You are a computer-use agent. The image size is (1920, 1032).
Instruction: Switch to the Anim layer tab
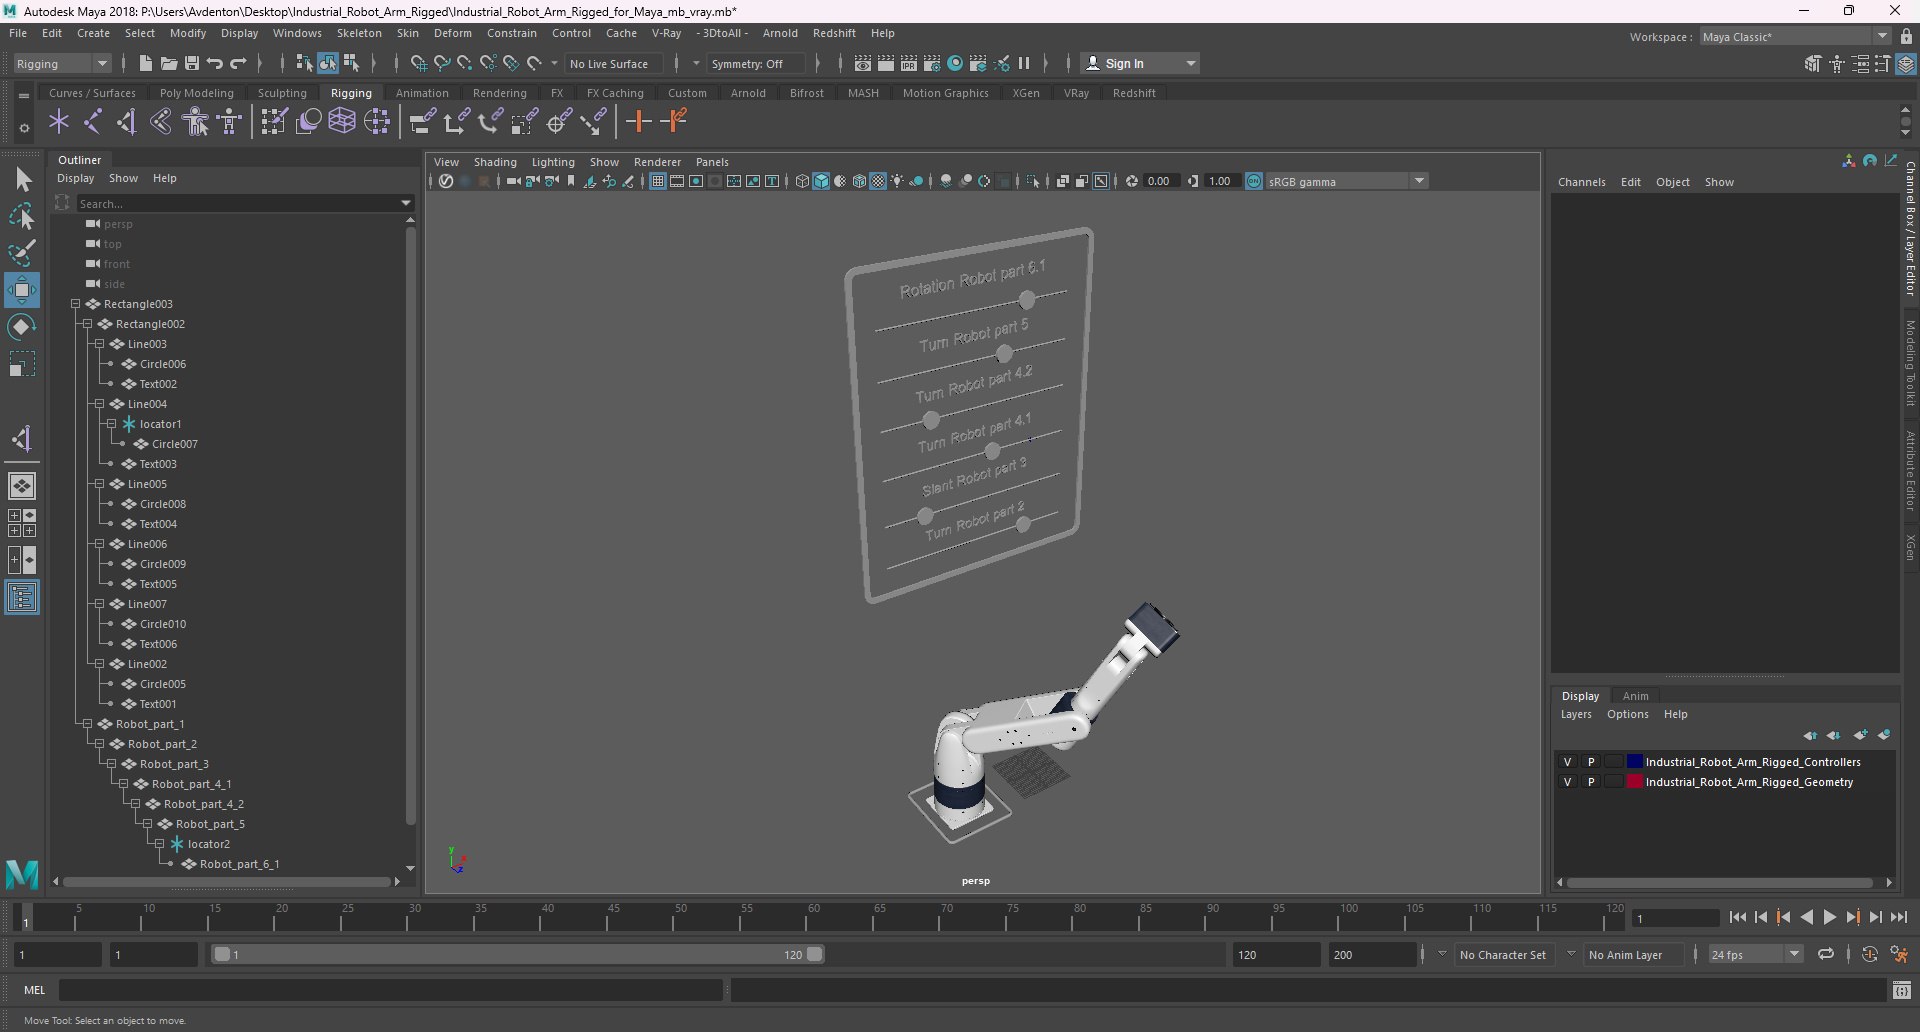[x=1635, y=696]
